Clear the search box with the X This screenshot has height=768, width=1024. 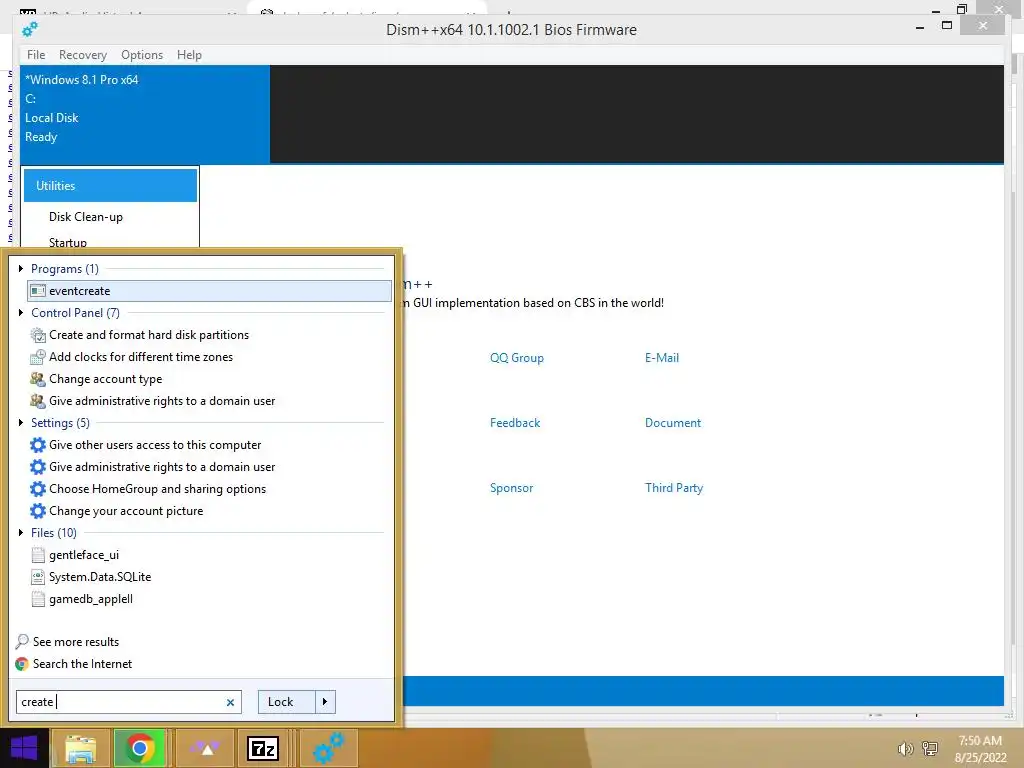point(230,703)
